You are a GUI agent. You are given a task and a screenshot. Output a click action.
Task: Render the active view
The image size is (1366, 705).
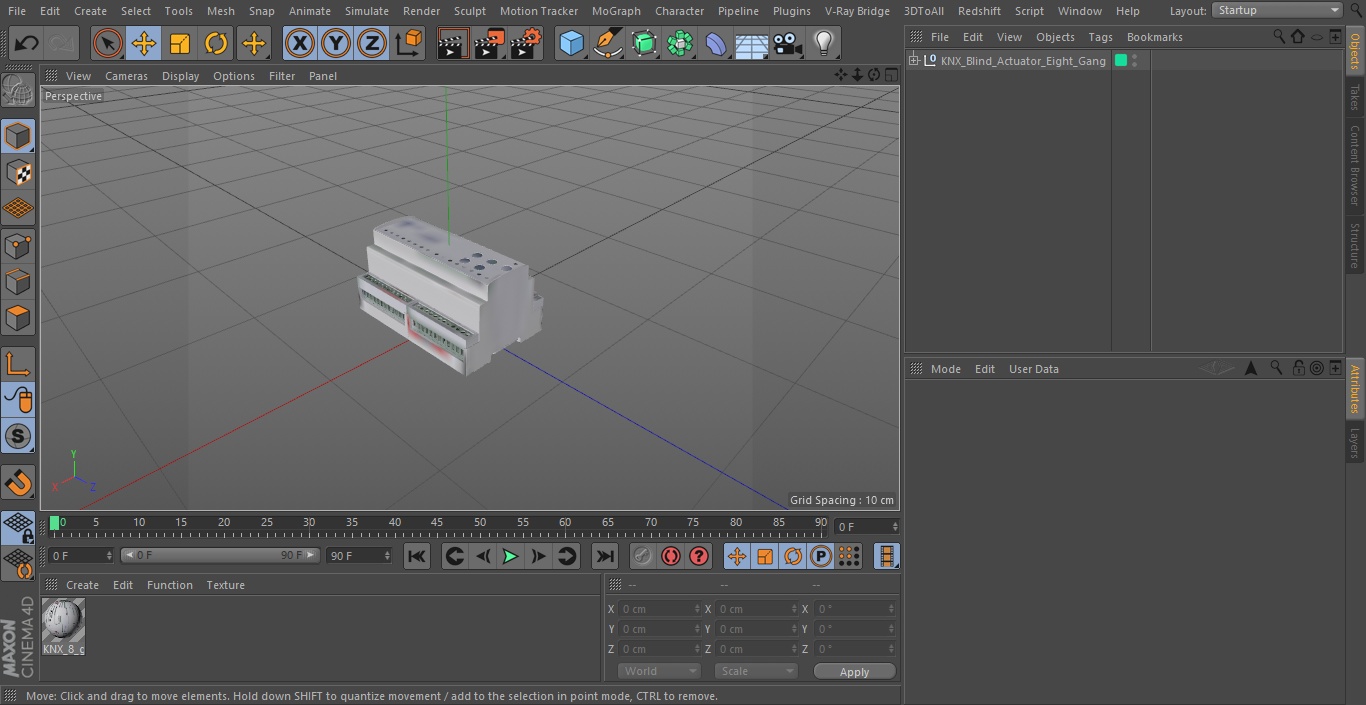pyautogui.click(x=453, y=43)
